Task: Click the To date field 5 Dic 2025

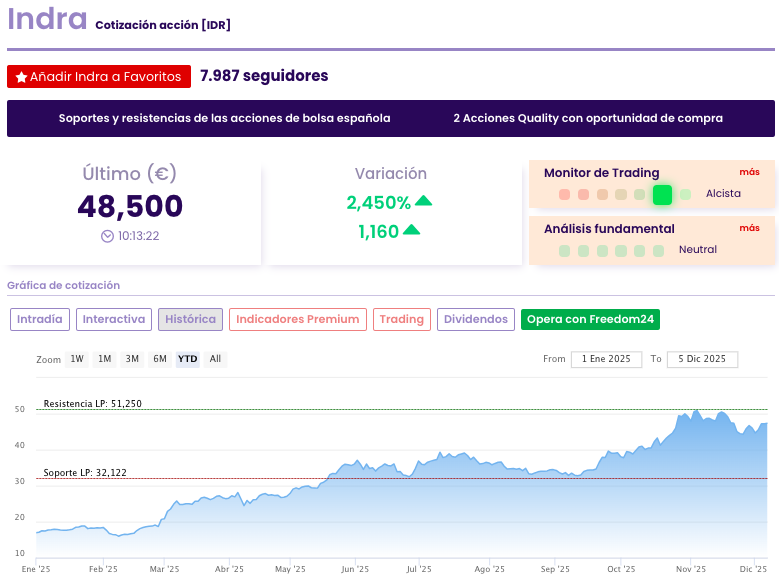Action: [702, 359]
